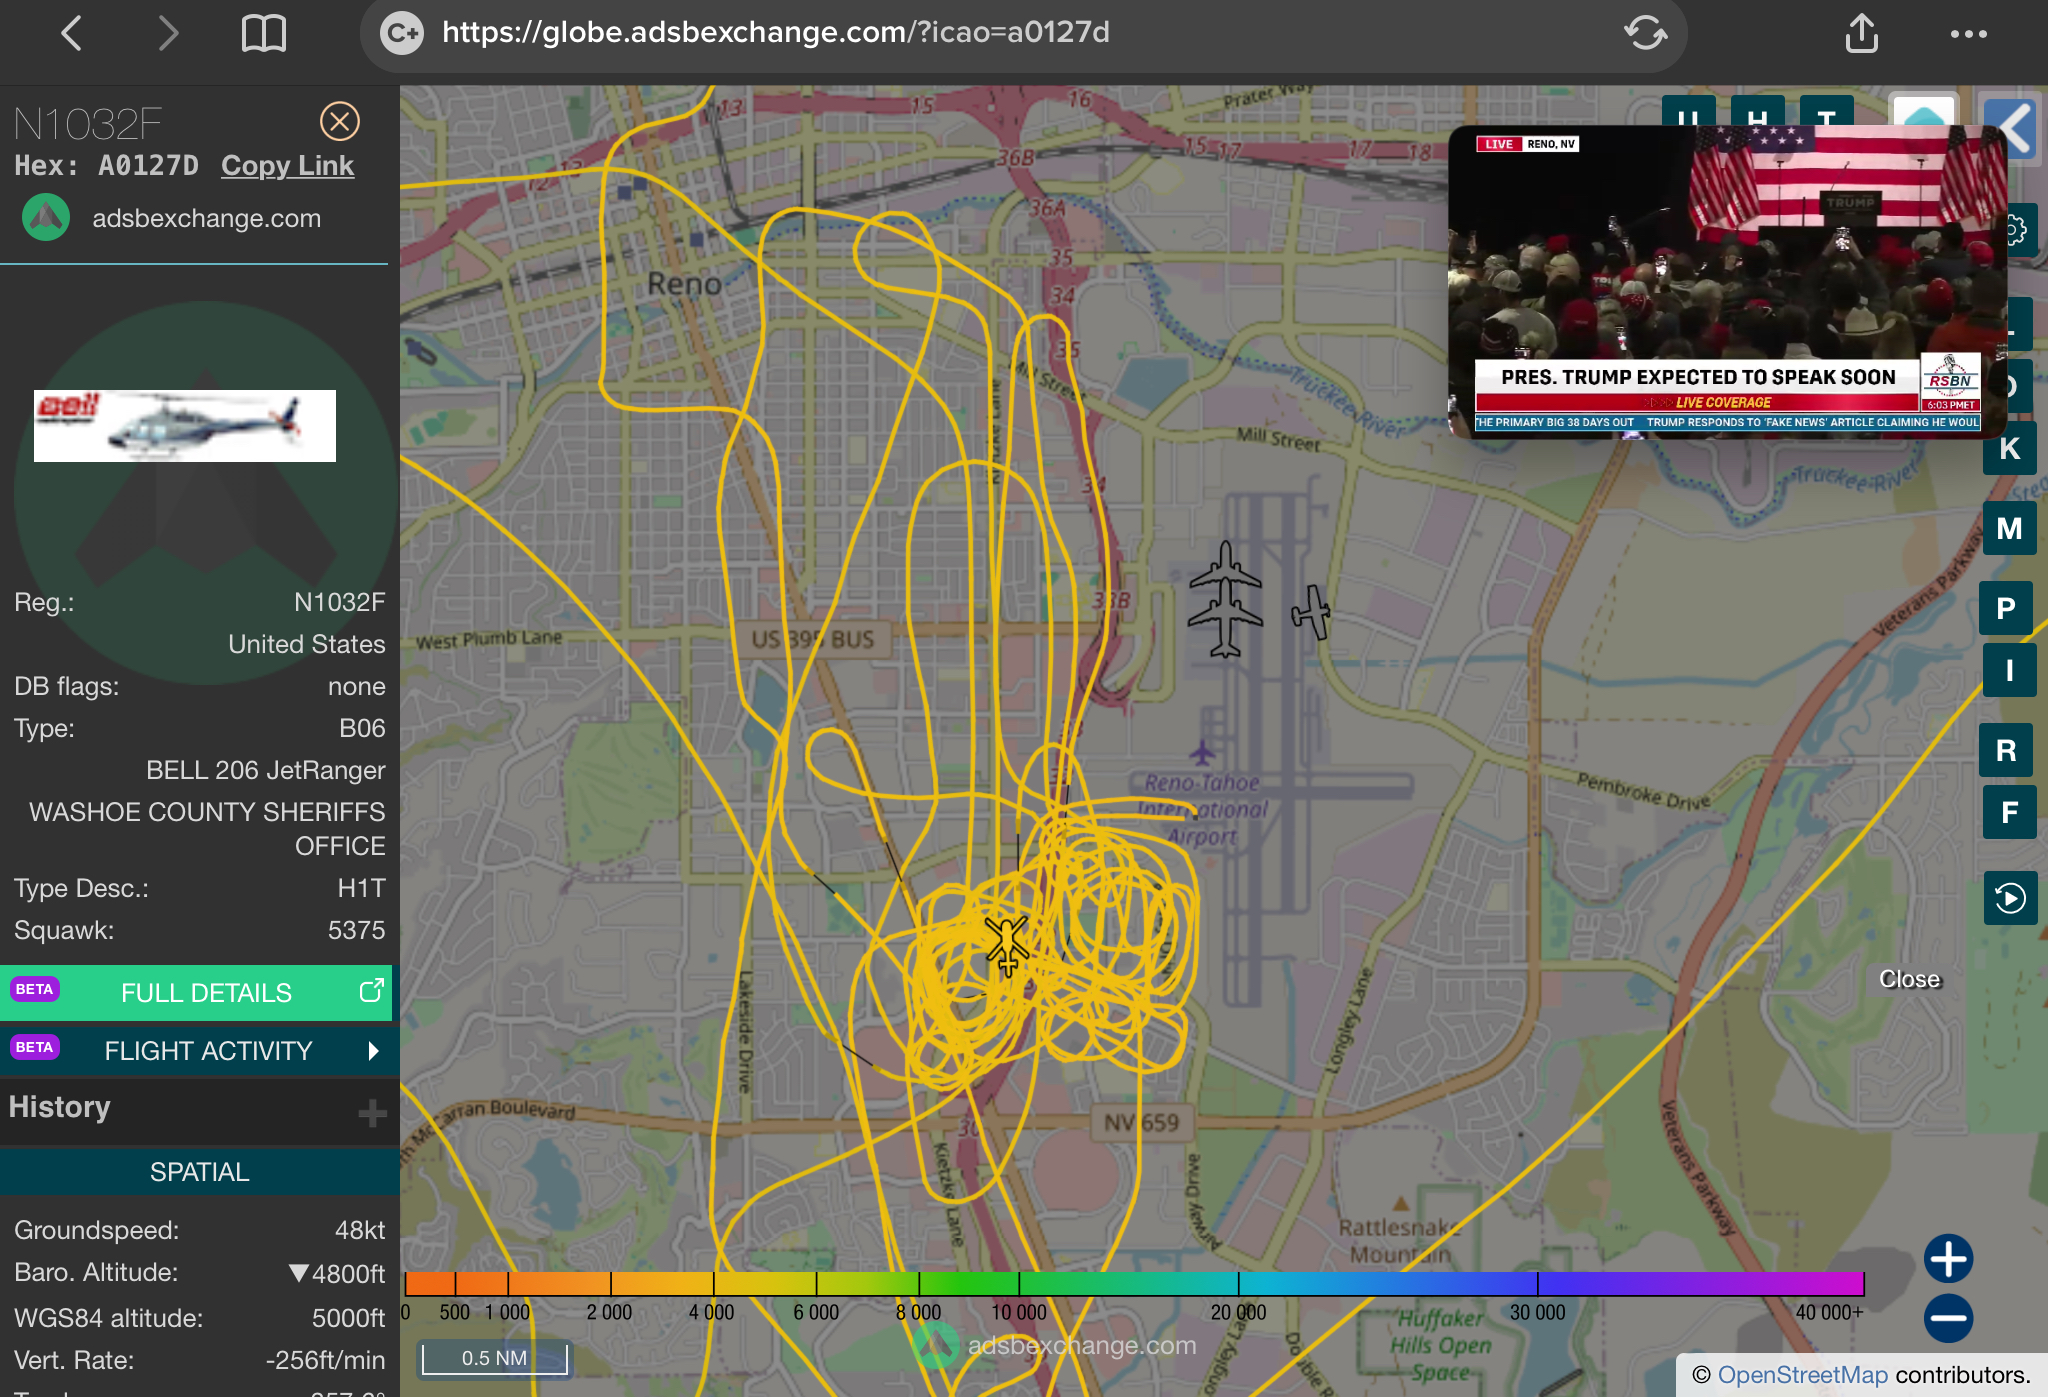
Task: Click the Reno-Tahoe International Airport label
Action: (1205, 809)
